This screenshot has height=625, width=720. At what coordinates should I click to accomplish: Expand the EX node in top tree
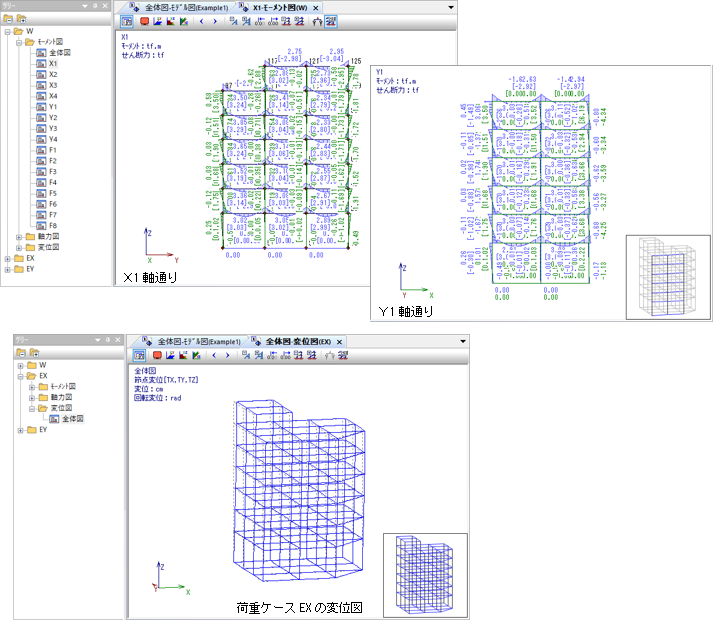coord(8,258)
